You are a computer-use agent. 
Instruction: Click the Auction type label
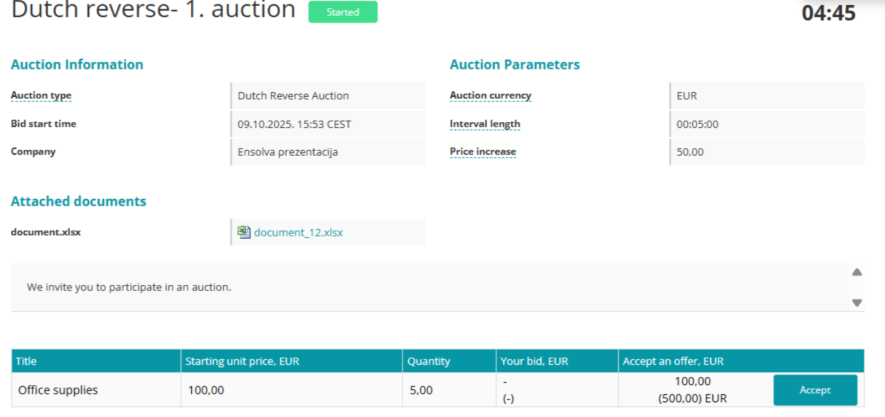click(x=41, y=96)
